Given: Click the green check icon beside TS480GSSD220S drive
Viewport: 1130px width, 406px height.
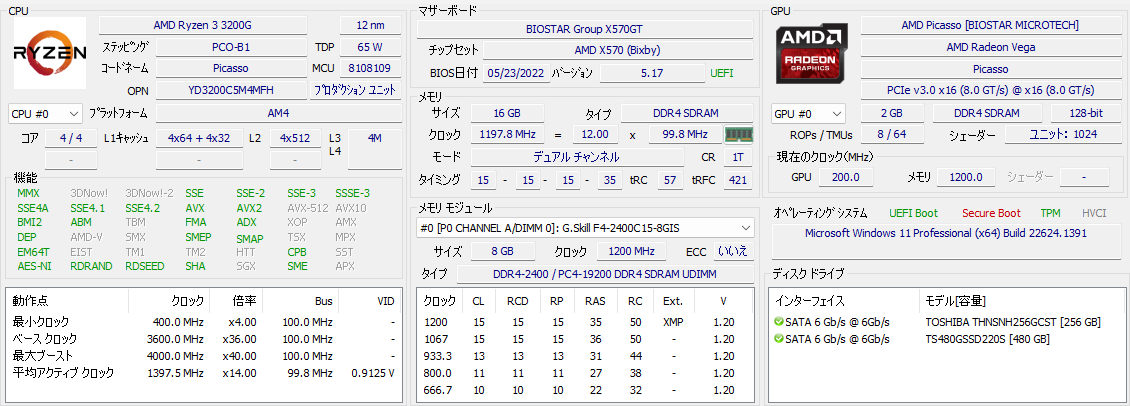Looking at the screenshot, I should pos(778,339).
